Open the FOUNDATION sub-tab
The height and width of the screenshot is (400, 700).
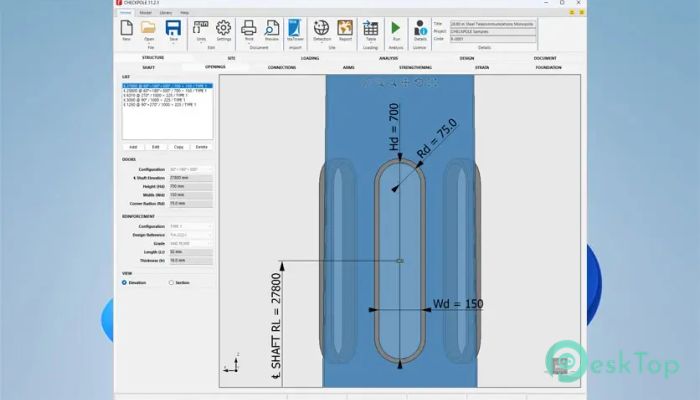pos(549,67)
